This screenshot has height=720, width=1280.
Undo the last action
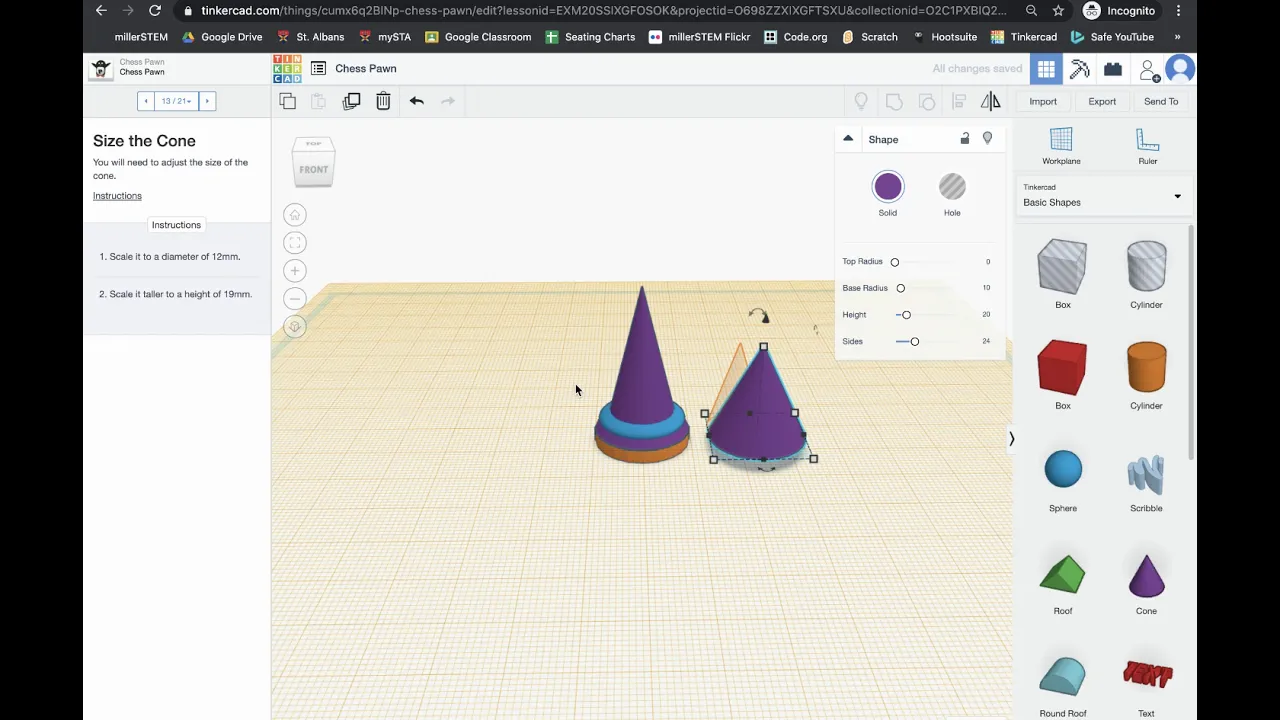point(416,101)
